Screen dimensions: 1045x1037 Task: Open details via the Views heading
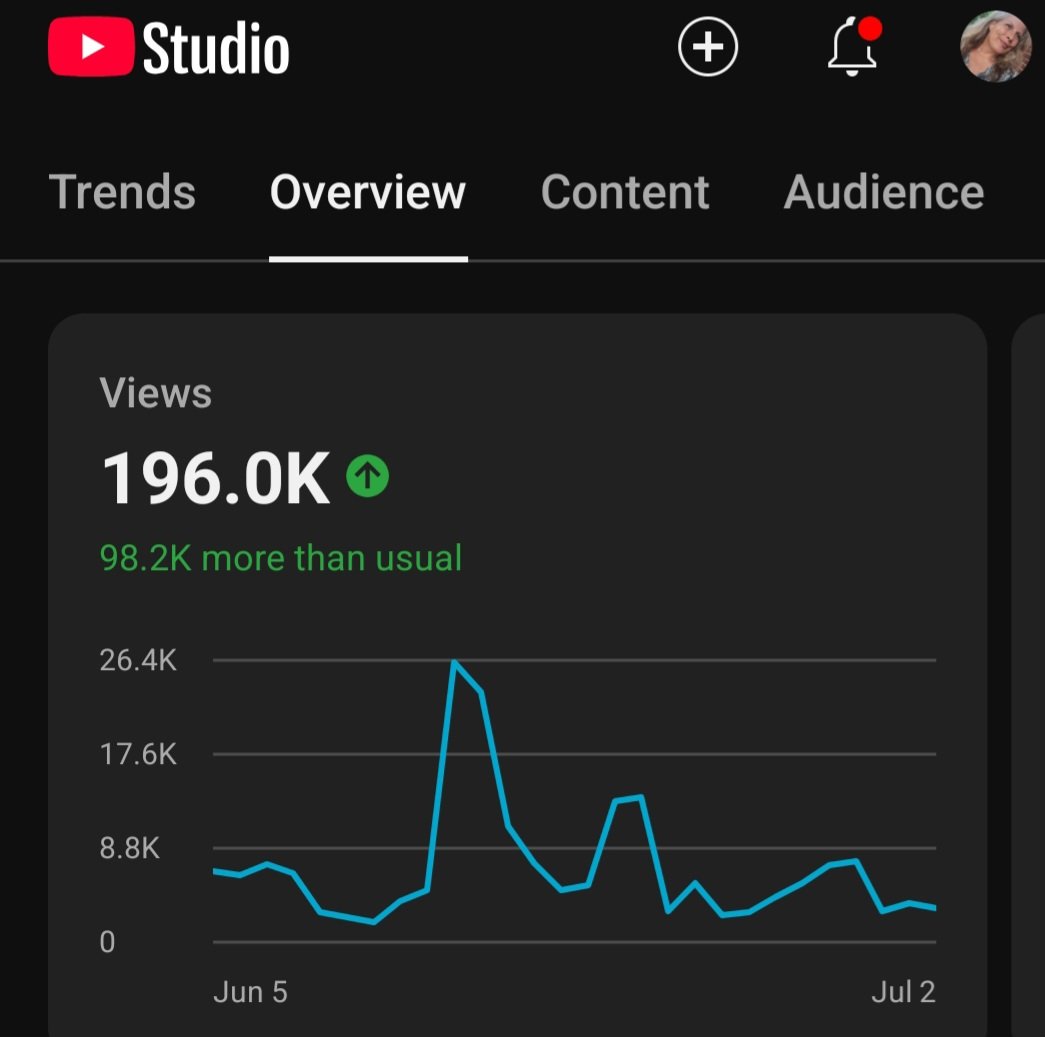156,392
